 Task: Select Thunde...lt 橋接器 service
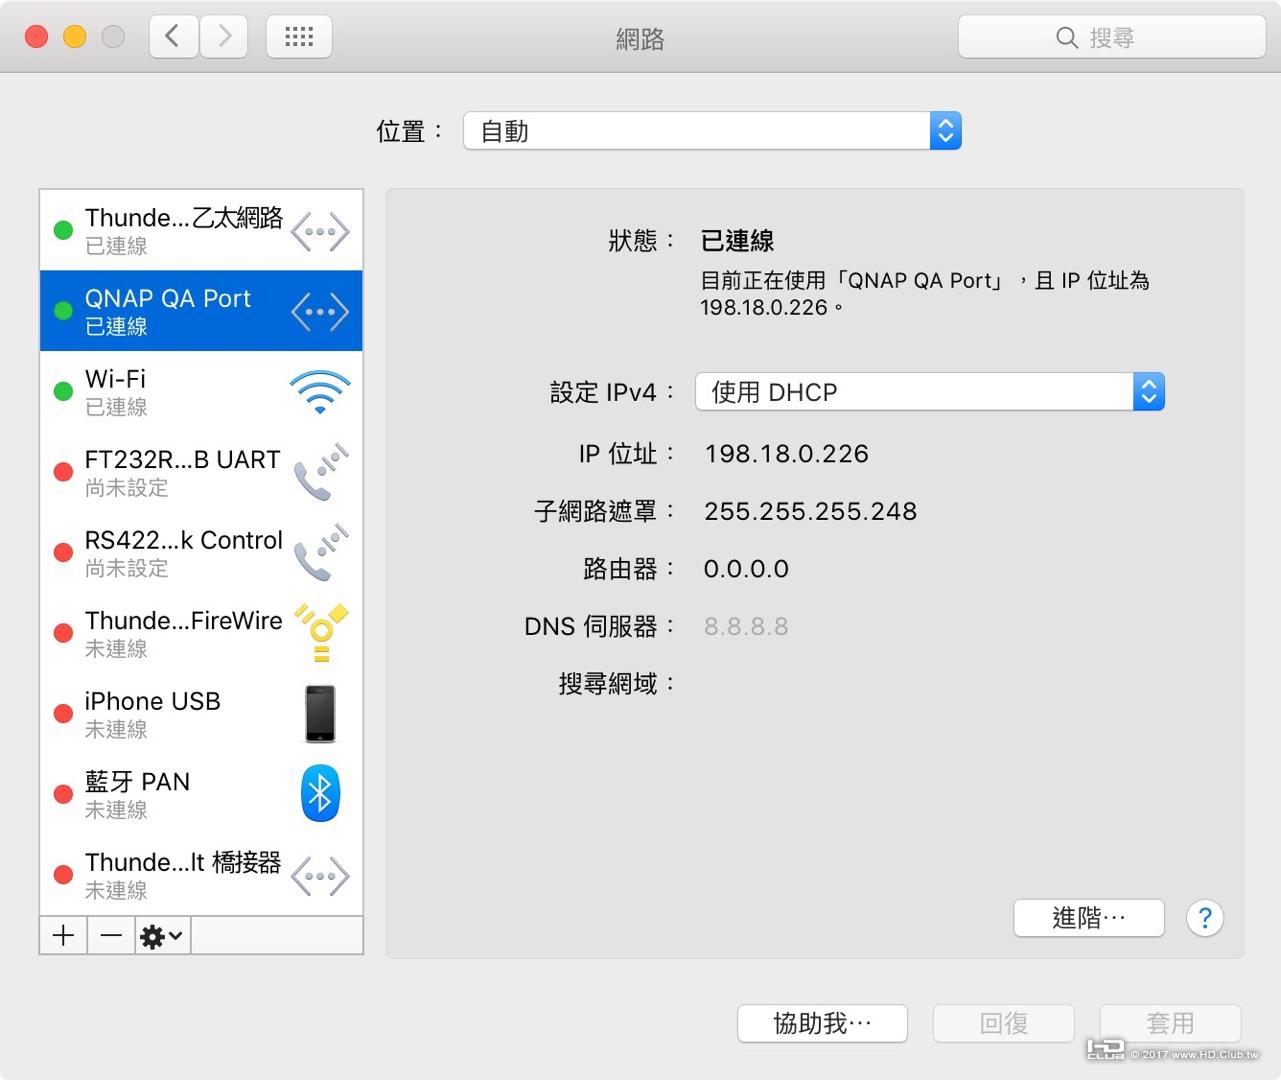201,874
